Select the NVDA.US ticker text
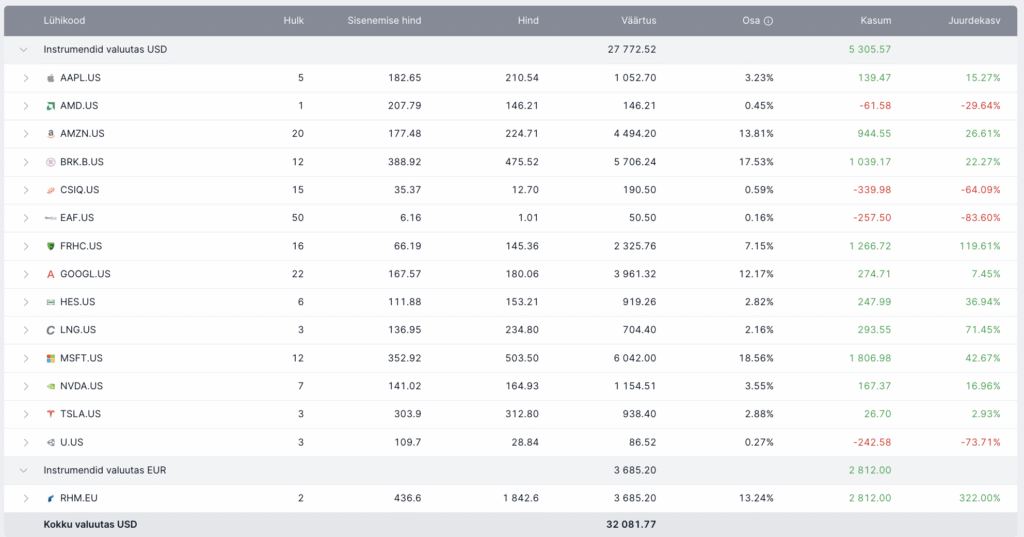 pos(82,386)
